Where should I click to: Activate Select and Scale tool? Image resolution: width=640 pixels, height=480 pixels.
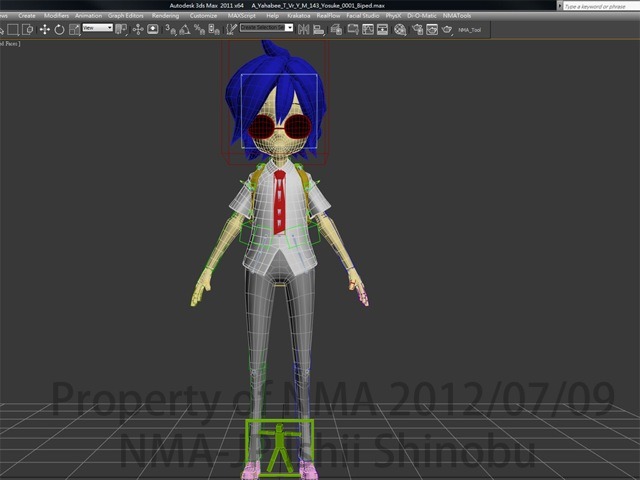tap(75, 29)
